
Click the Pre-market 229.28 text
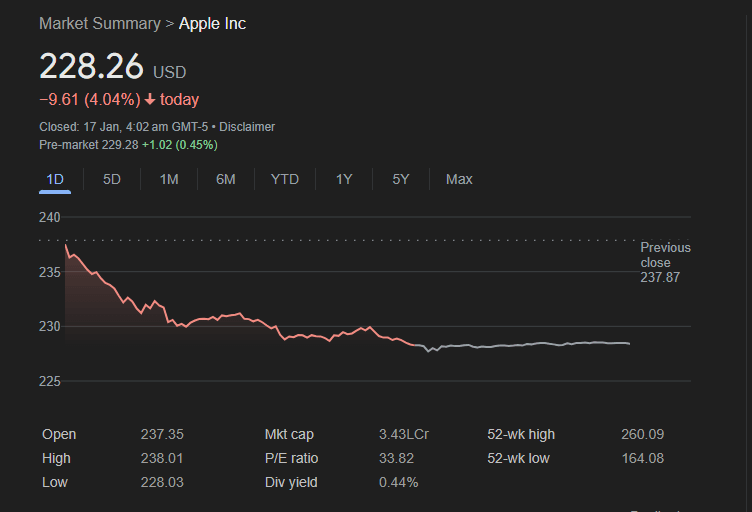click(89, 145)
